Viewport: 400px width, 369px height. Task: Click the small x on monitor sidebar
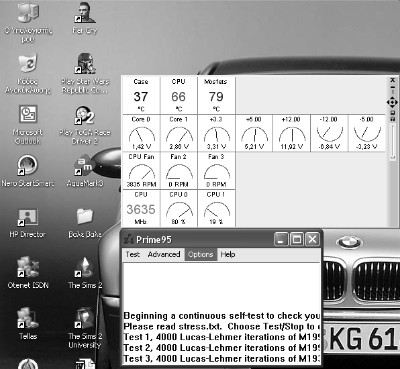pyautogui.click(x=392, y=80)
